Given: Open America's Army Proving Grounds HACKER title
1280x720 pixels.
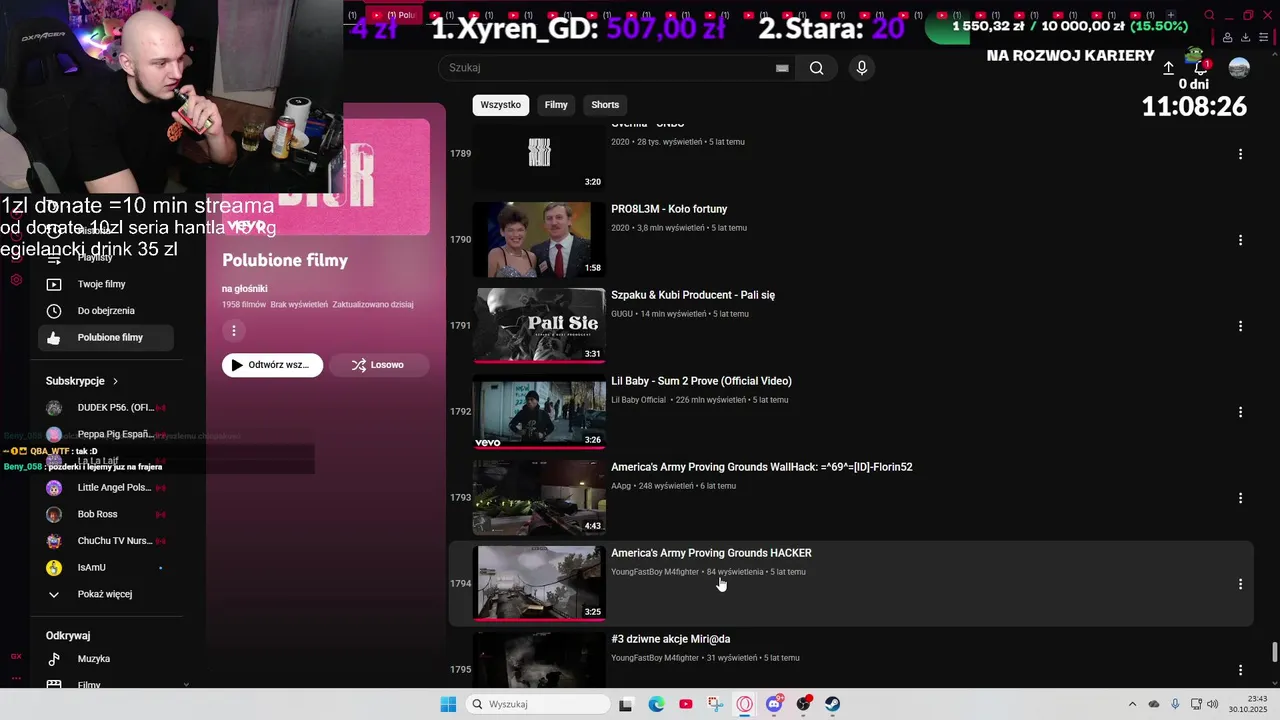Looking at the screenshot, I should 711,553.
